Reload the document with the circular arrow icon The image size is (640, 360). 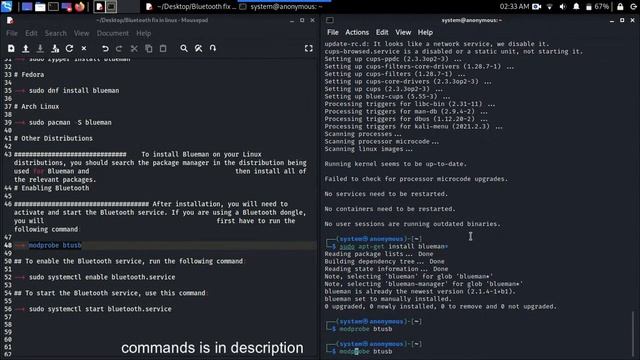coord(69,49)
